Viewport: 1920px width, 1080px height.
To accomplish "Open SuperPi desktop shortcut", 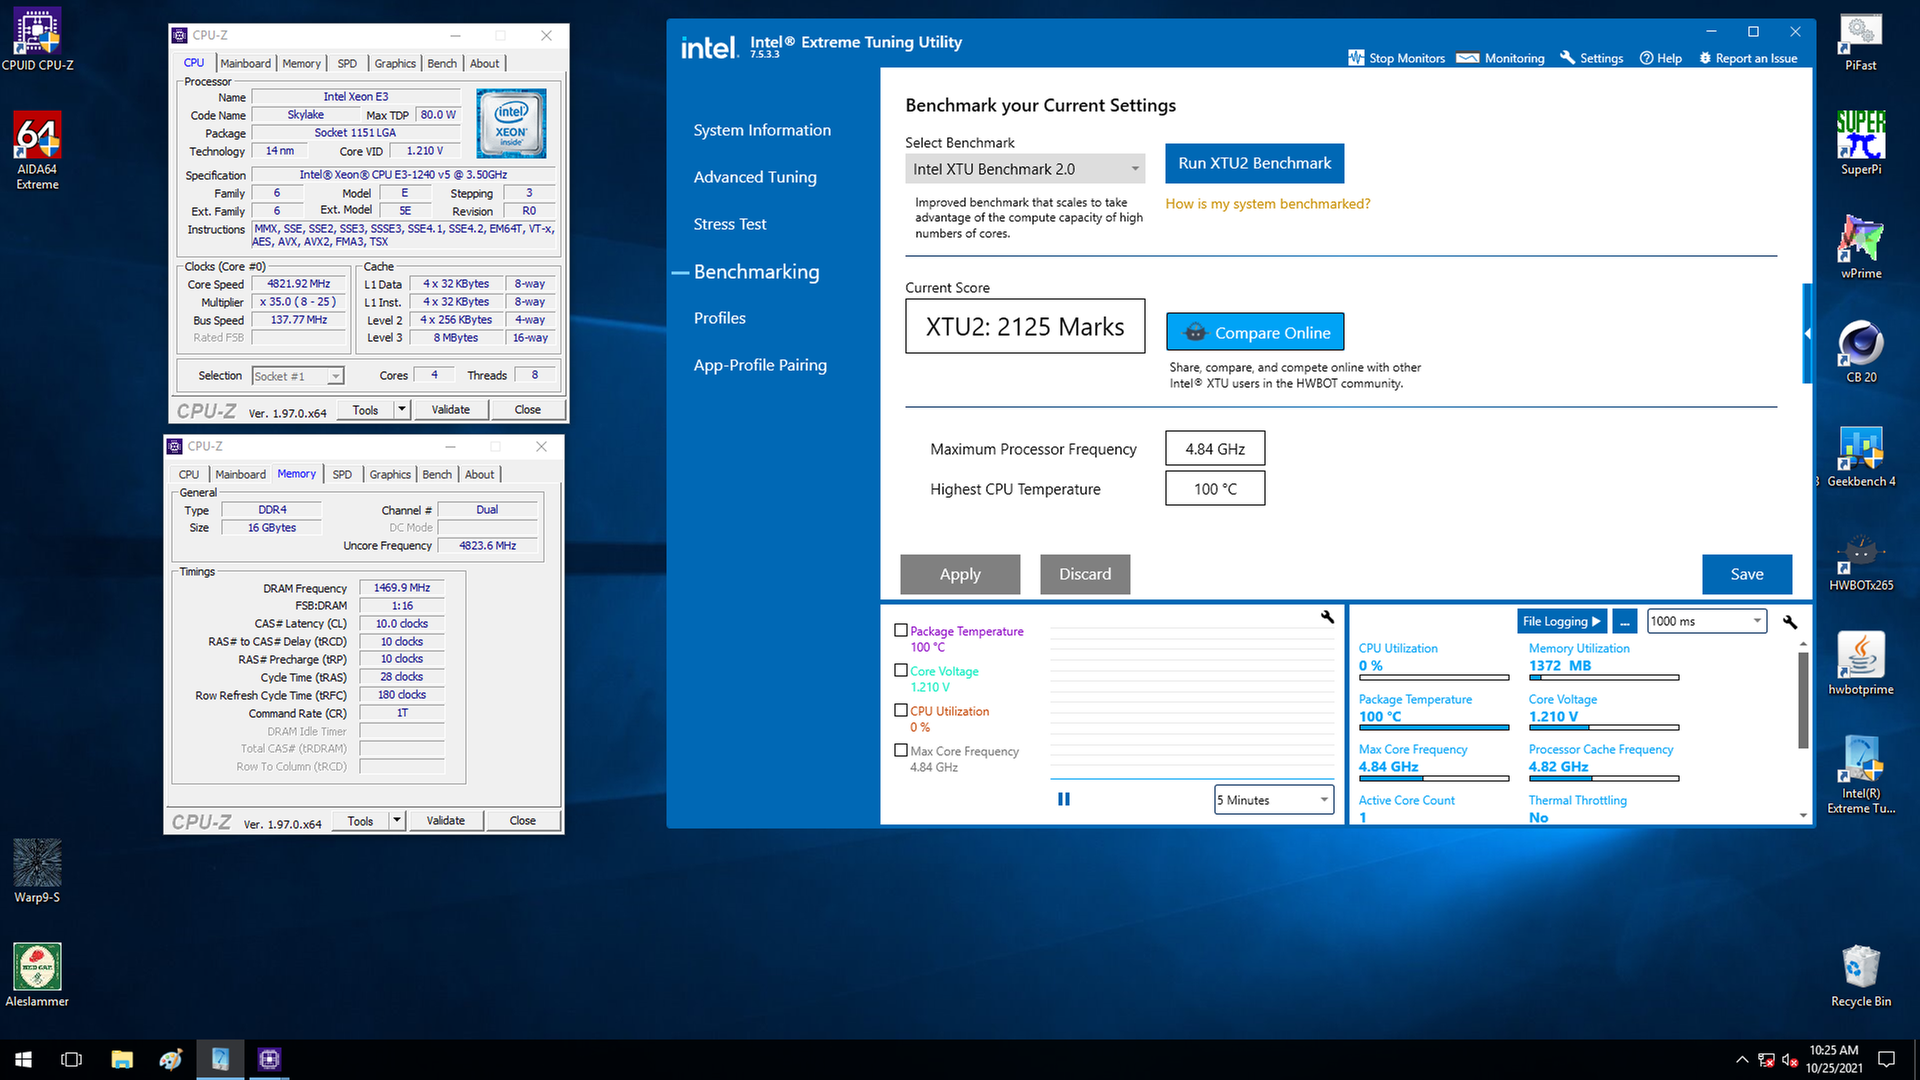I will [1860, 143].
